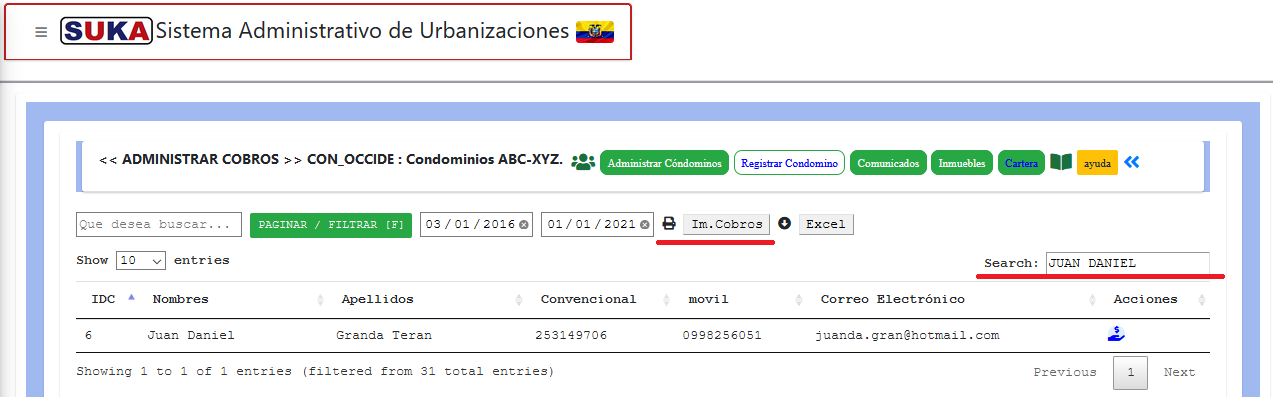Click the payment hand icon for Juan Daniel
1273x397 pixels.
(1117, 334)
